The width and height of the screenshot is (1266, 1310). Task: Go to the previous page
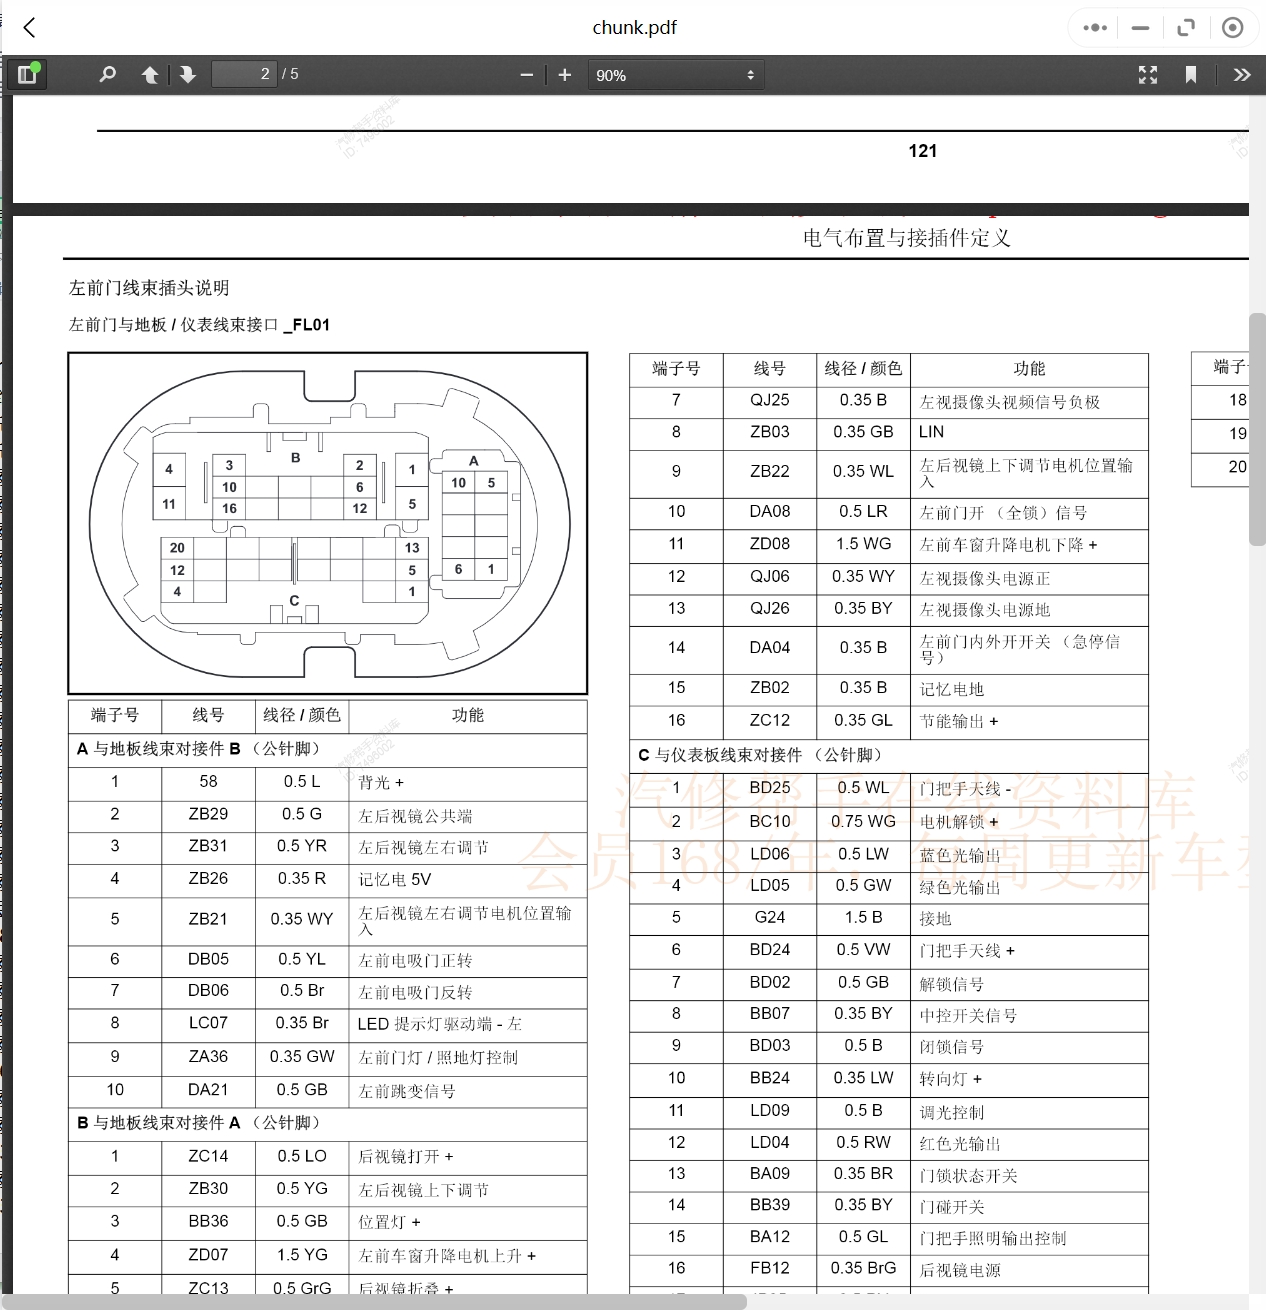(149, 74)
